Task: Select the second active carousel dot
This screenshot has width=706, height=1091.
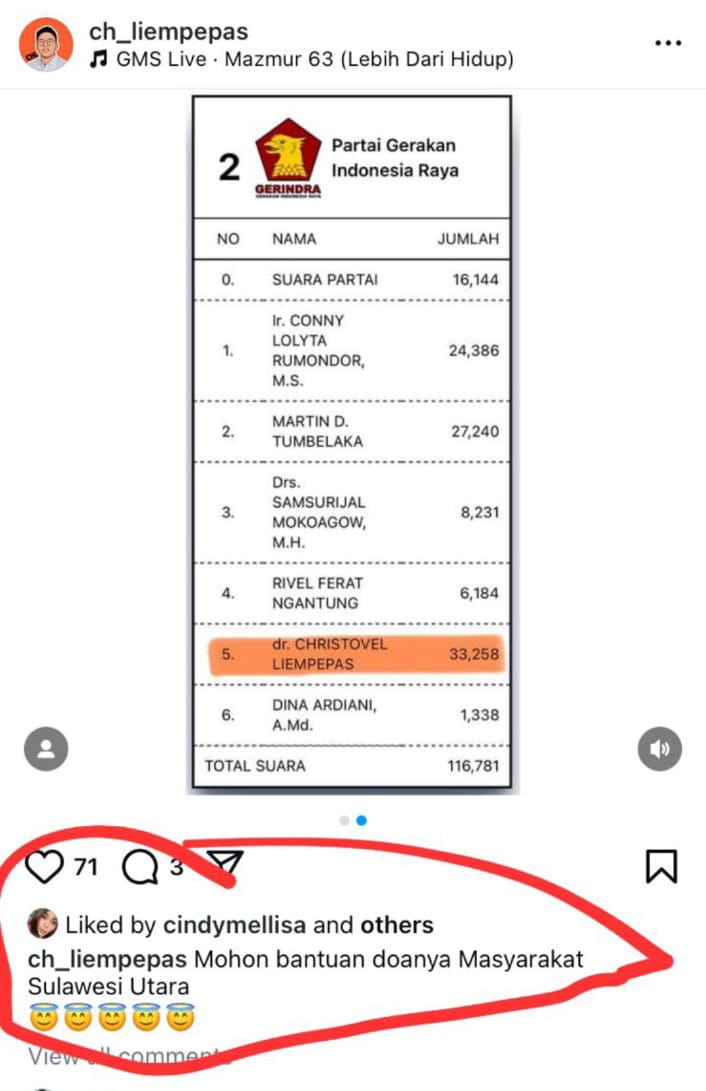Action: tap(361, 820)
